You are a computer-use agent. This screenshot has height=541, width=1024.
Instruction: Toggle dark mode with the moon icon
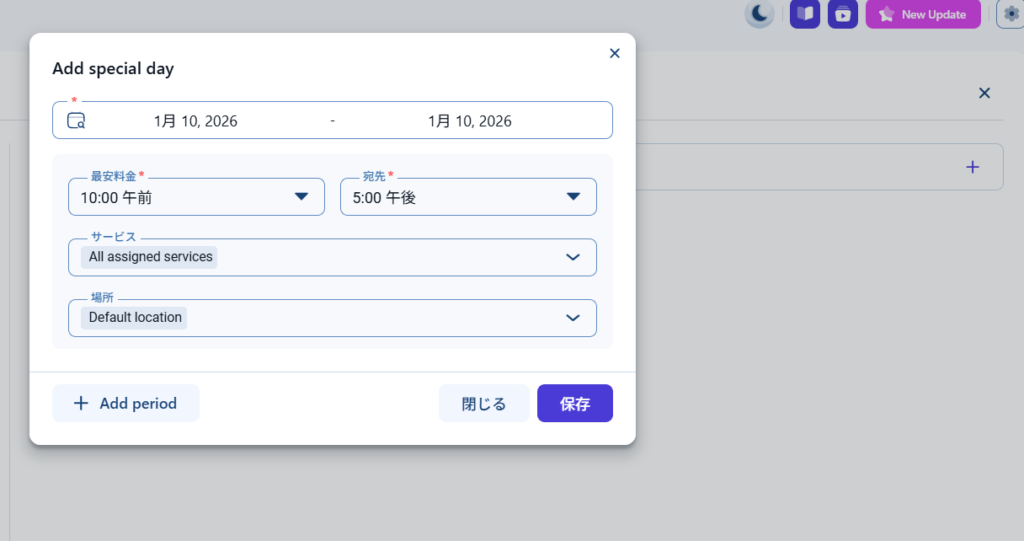[x=760, y=14]
